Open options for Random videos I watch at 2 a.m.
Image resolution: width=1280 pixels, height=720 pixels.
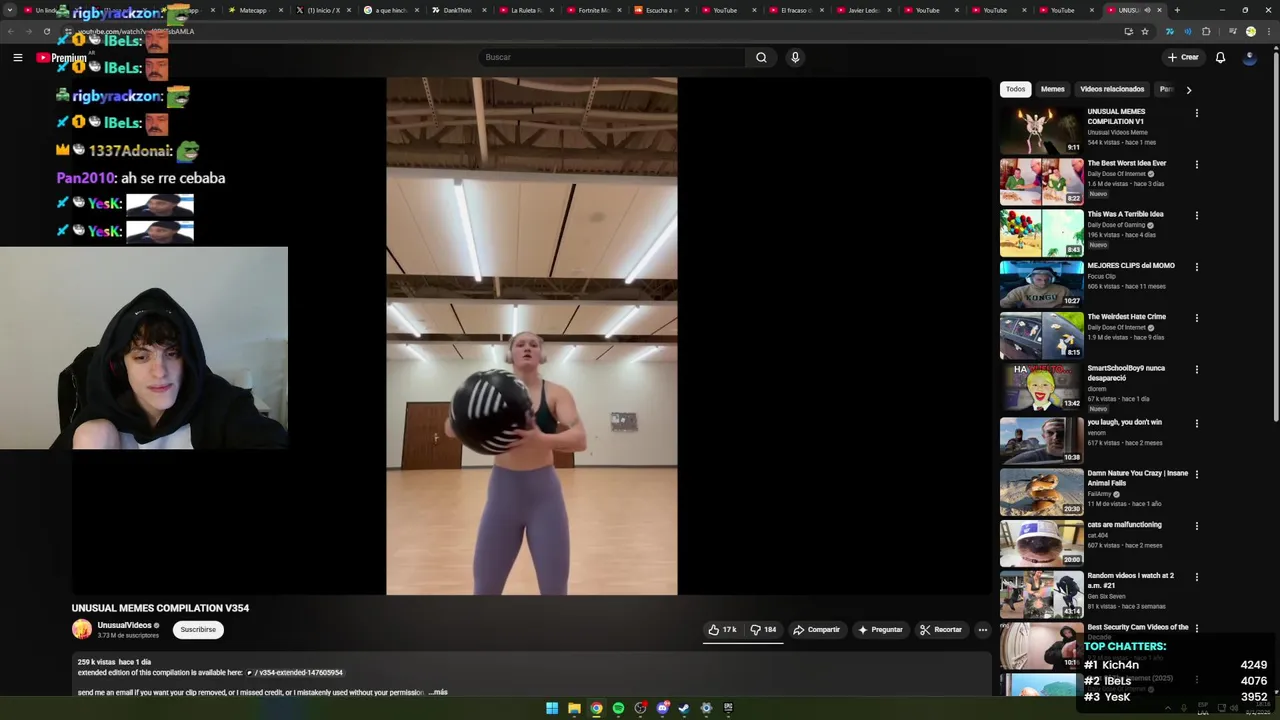pos(1196,577)
